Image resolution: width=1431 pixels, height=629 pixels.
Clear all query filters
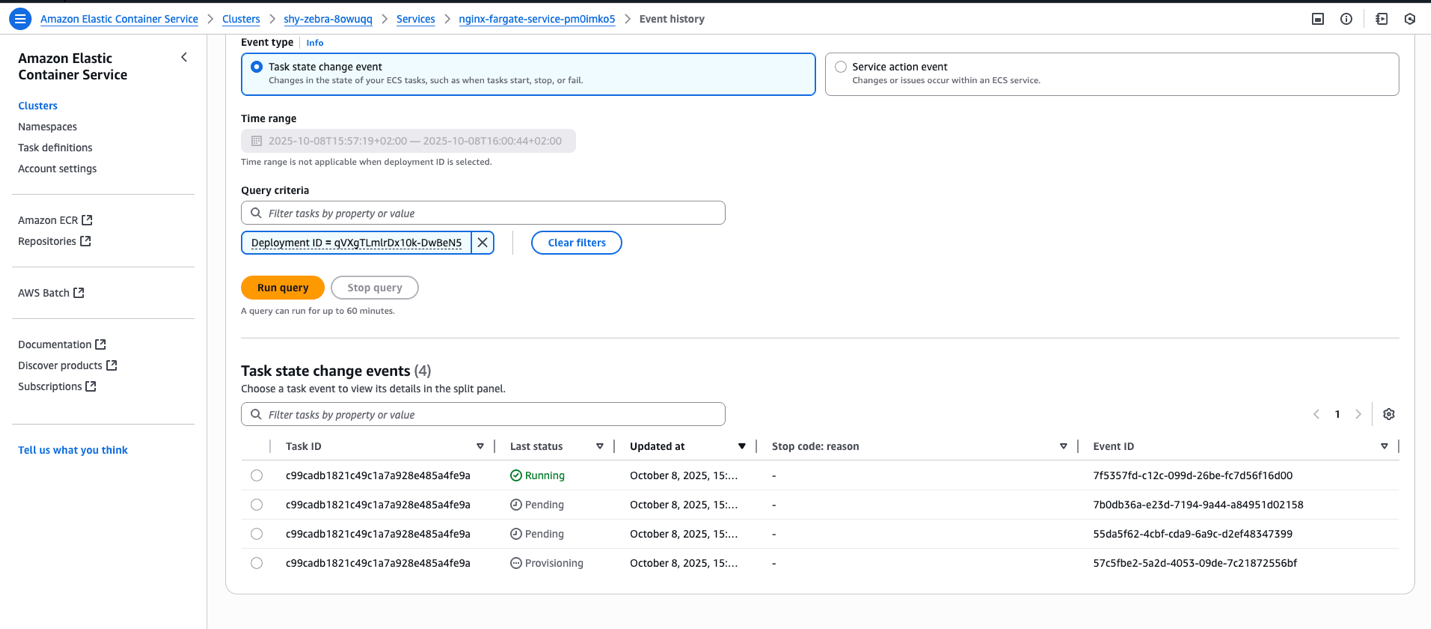tap(576, 242)
